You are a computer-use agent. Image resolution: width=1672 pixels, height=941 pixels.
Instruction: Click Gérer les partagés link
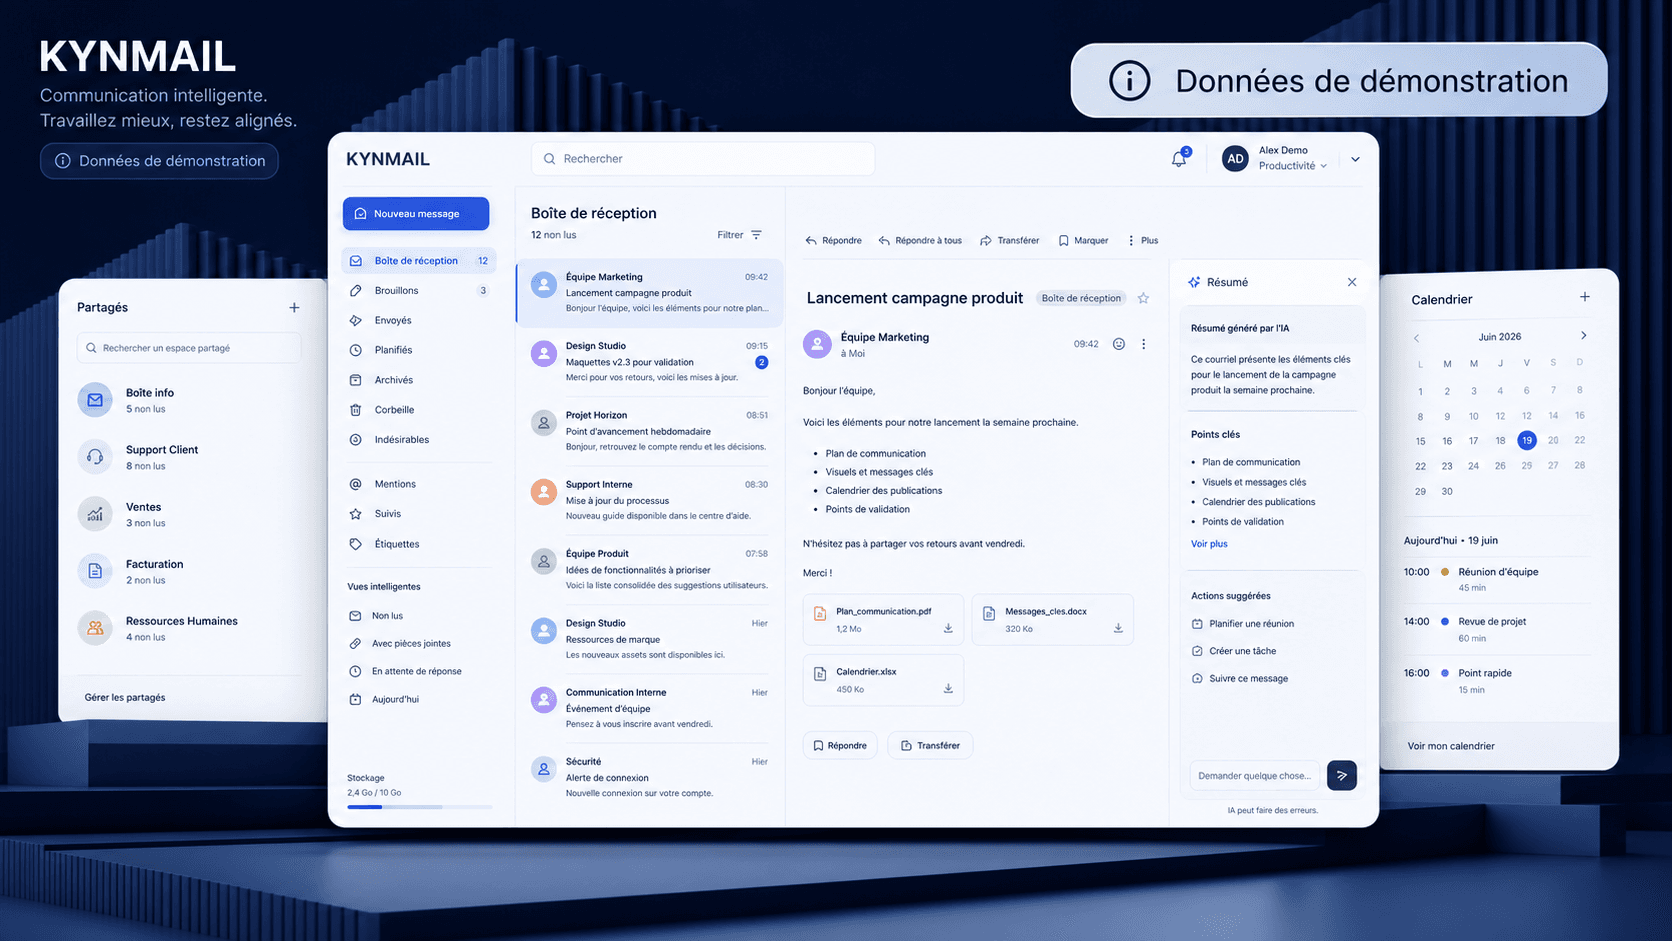[125, 698]
